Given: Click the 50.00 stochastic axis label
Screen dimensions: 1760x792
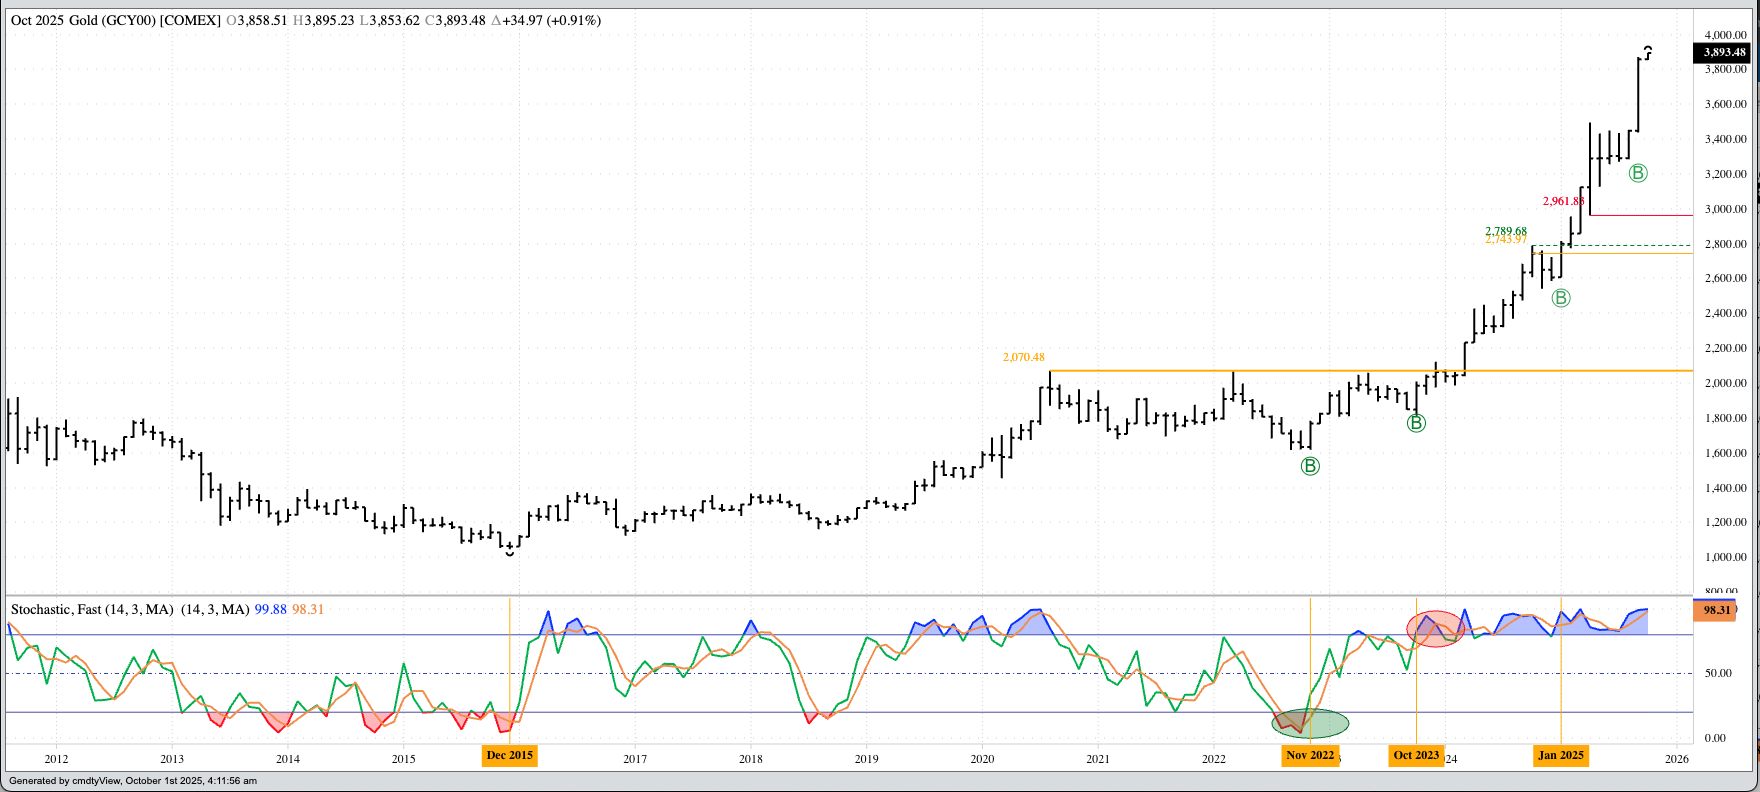Looking at the screenshot, I should point(1718,673).
